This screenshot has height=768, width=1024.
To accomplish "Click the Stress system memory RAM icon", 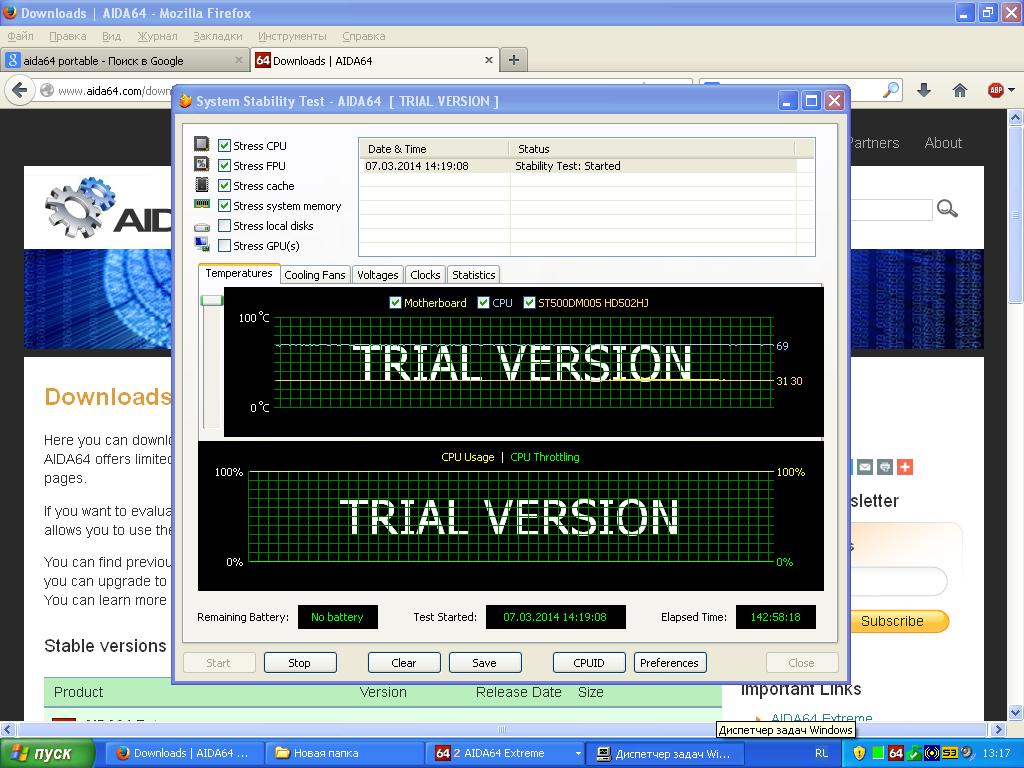I will click(x=202, y=204).
